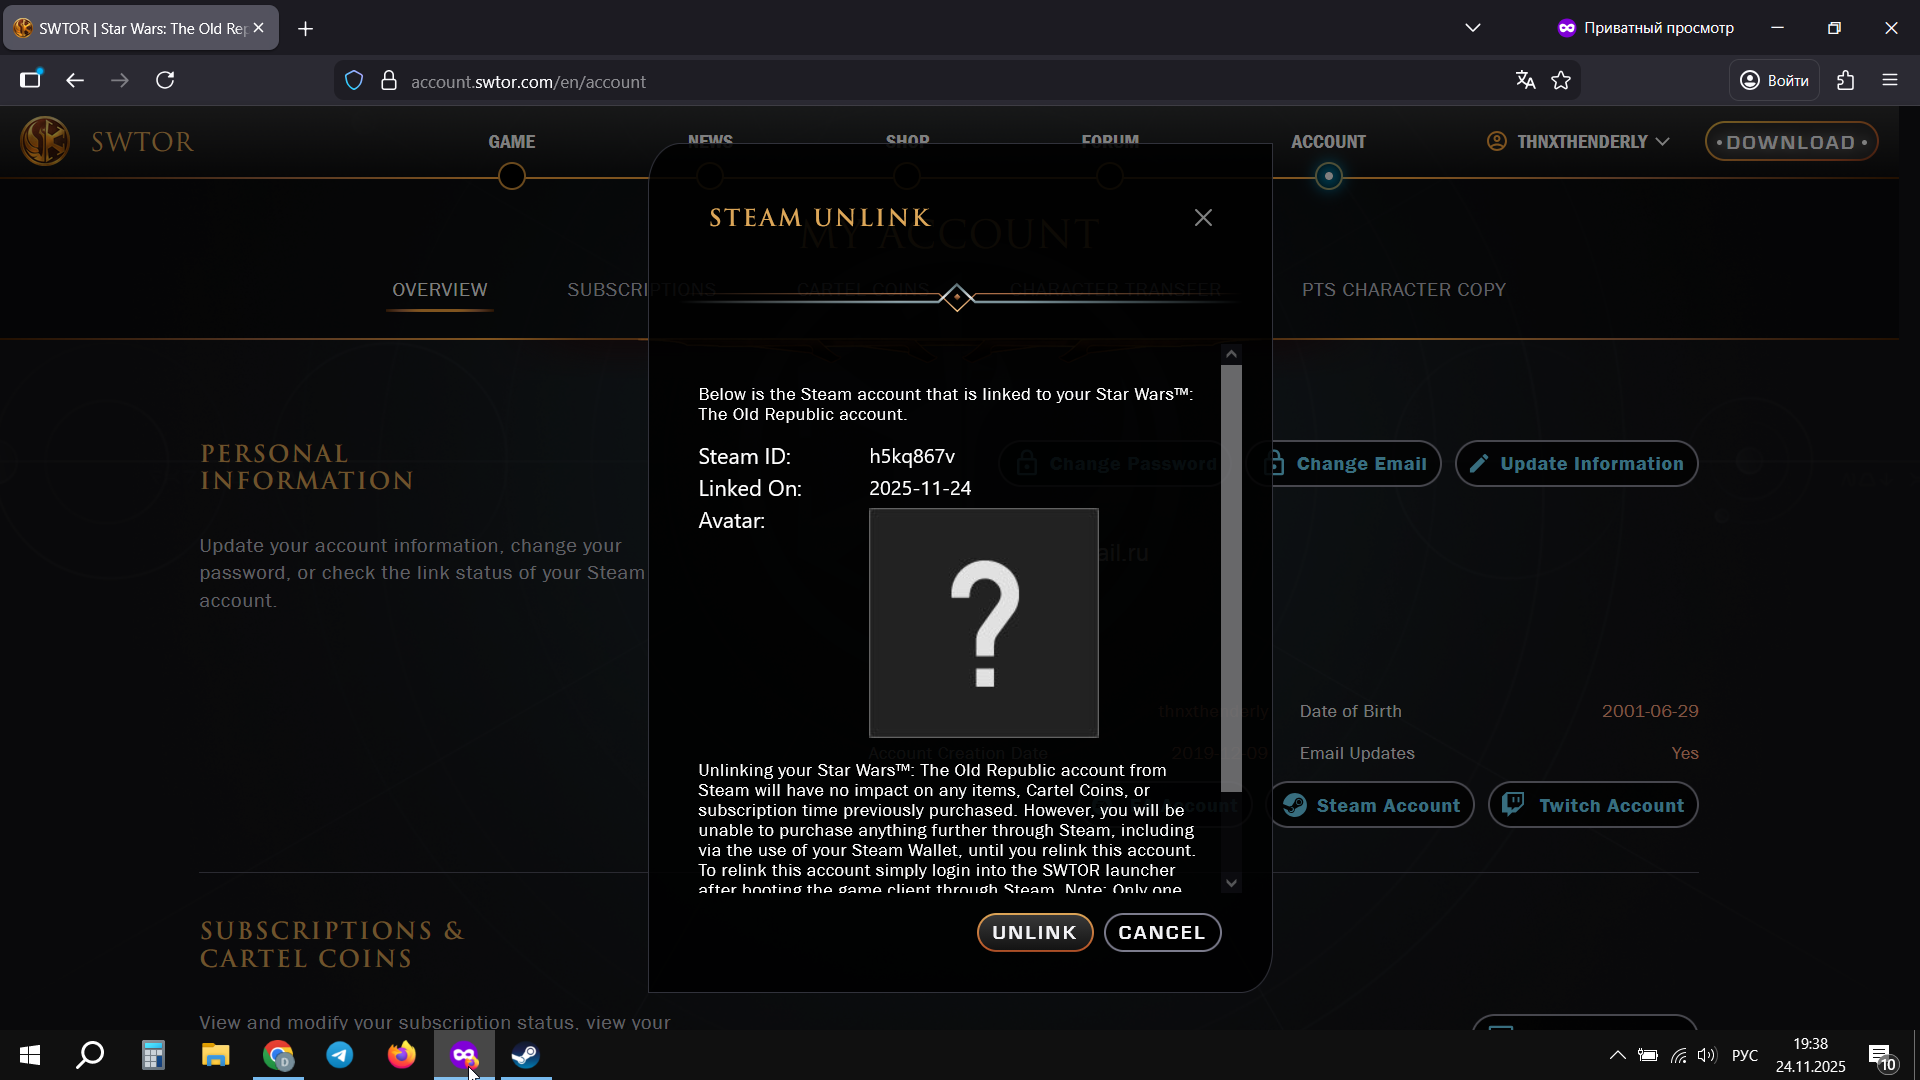Click the site security padlock icon
The height and width of the screenshot is (1080, 1920).
(389, 81)
